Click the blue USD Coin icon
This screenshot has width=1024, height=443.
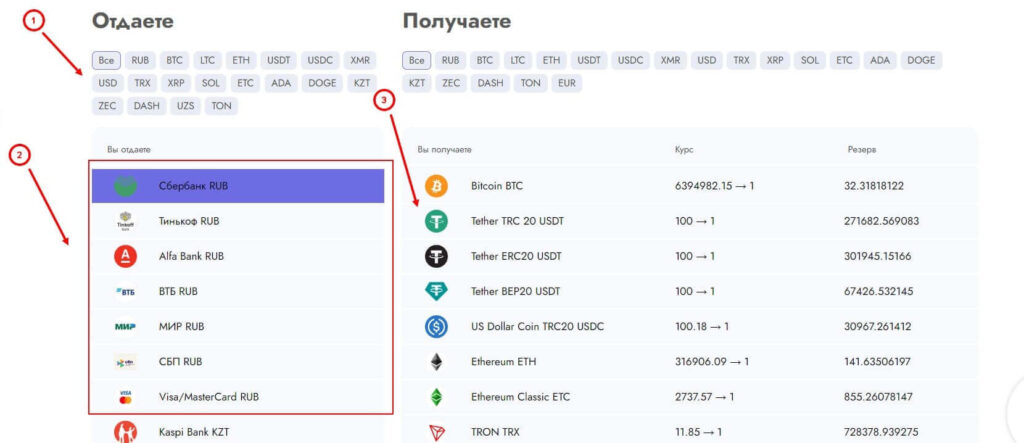(436, 326)
